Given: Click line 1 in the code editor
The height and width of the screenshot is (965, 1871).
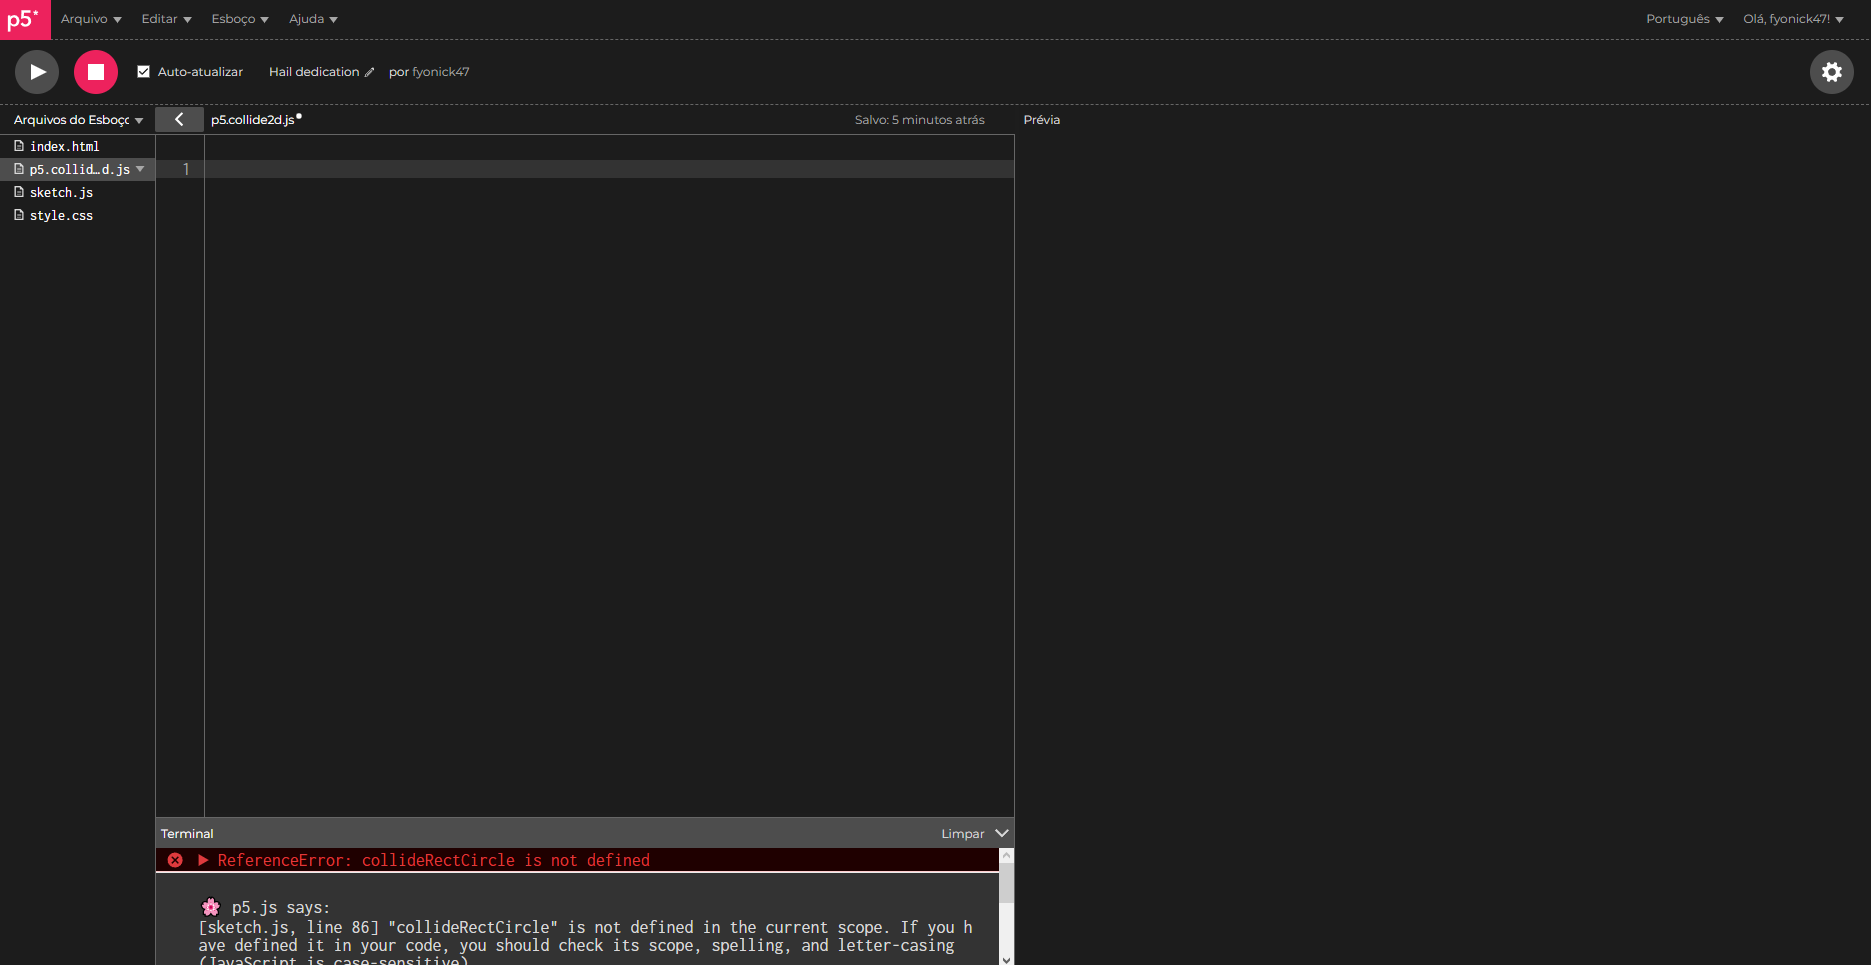Looking at the screenshot, I should tap(610, 169).
